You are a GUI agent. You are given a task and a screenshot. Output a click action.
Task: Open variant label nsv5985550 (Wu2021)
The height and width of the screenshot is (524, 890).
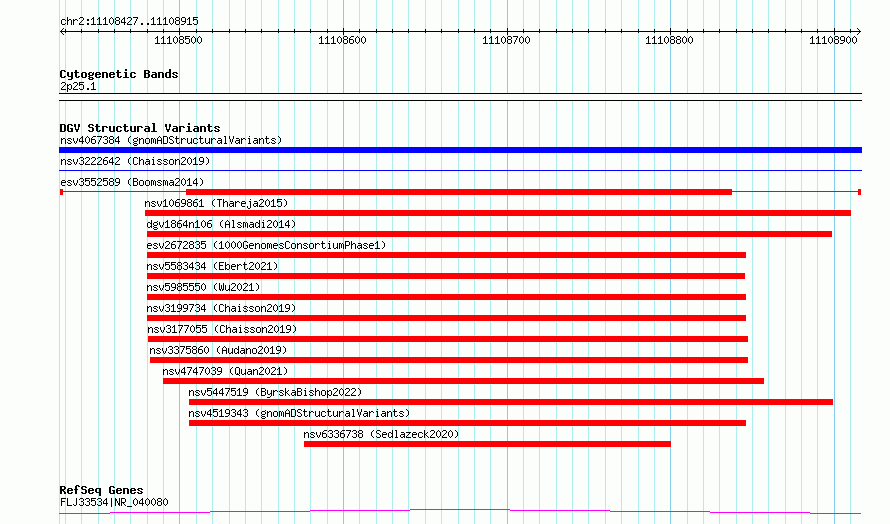[x=203, y=287]
